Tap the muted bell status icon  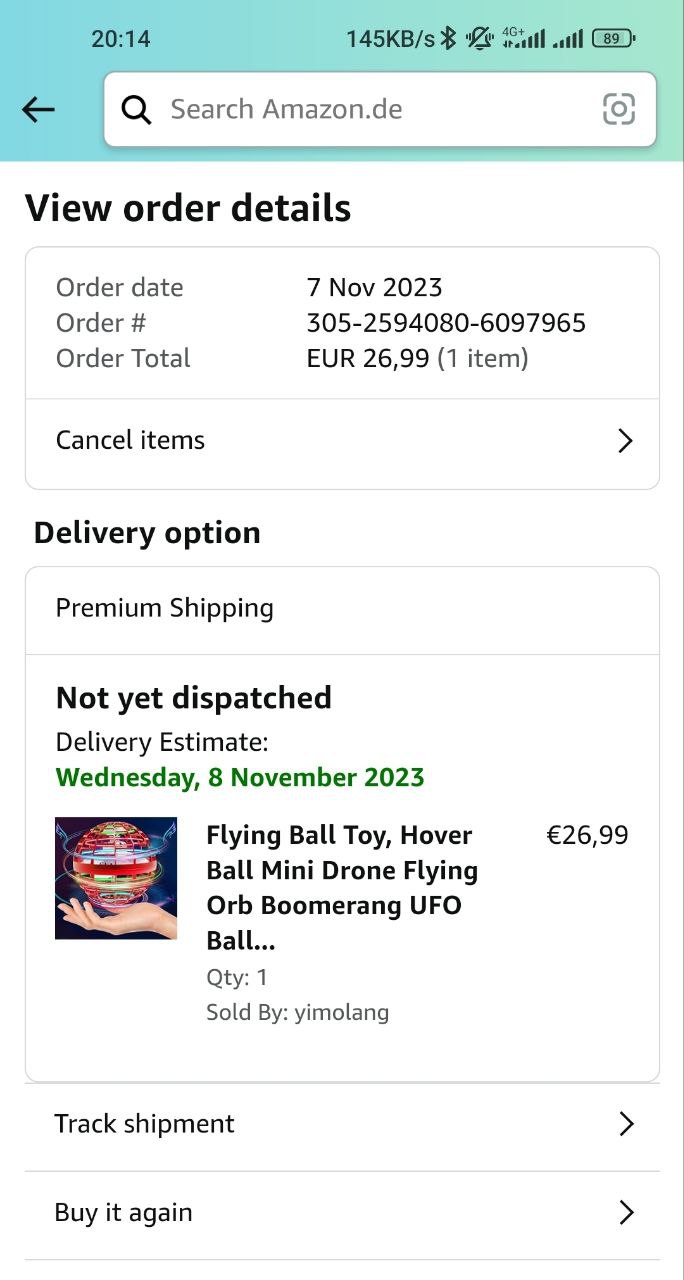pos(480,39)
